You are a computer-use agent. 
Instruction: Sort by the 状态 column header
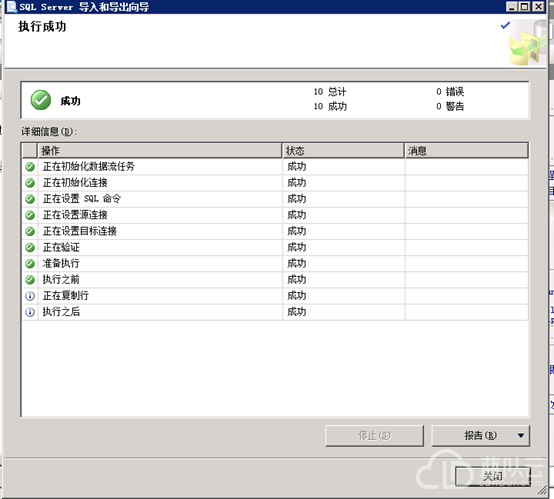343,151
